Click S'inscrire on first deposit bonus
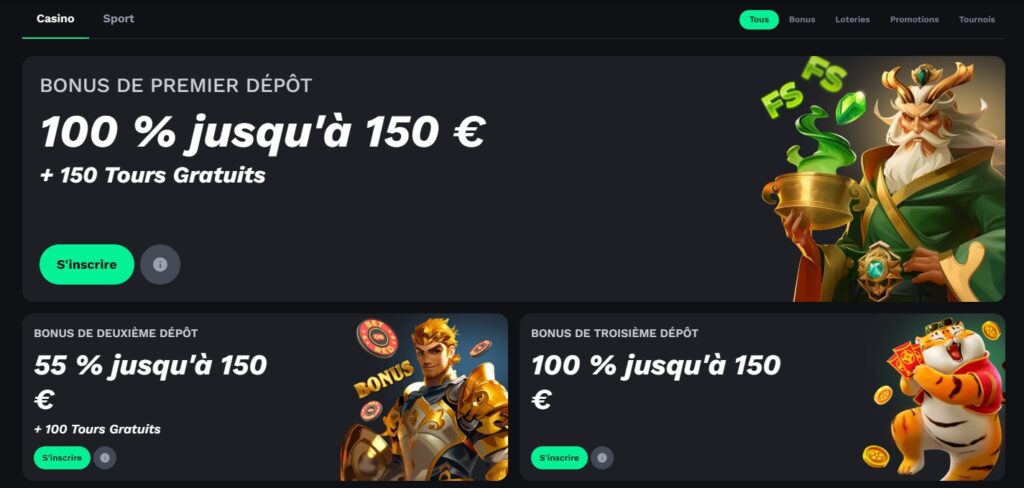 click(87, 265)
